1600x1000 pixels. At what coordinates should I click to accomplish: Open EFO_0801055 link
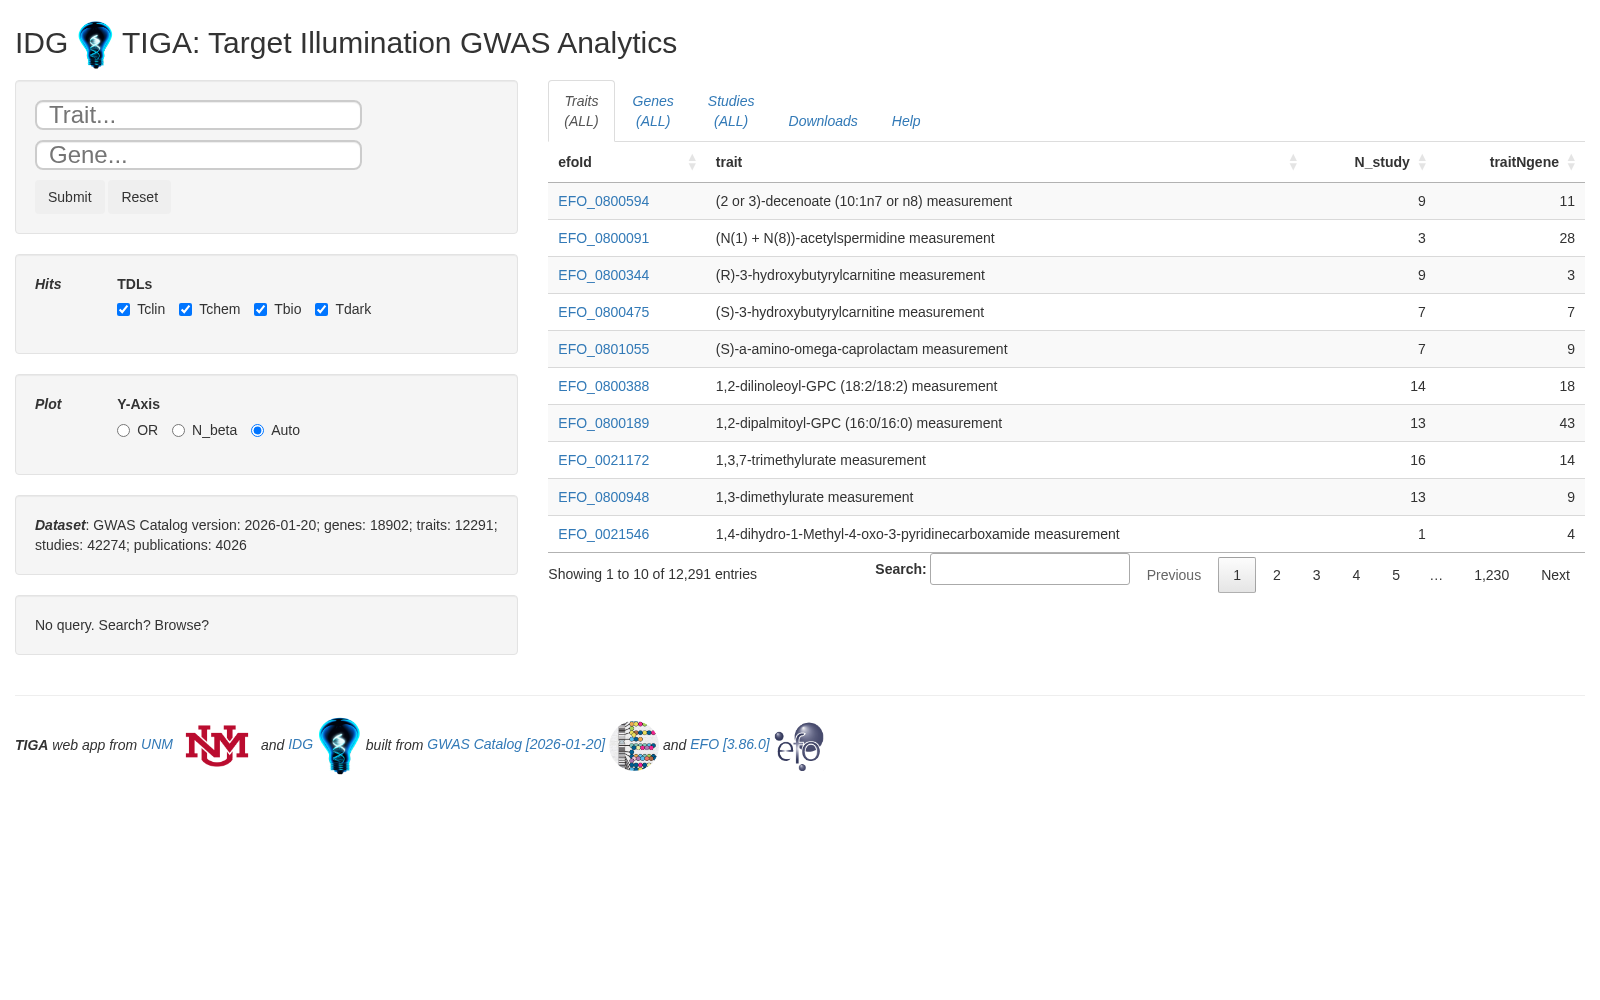[x=603, y=349]
